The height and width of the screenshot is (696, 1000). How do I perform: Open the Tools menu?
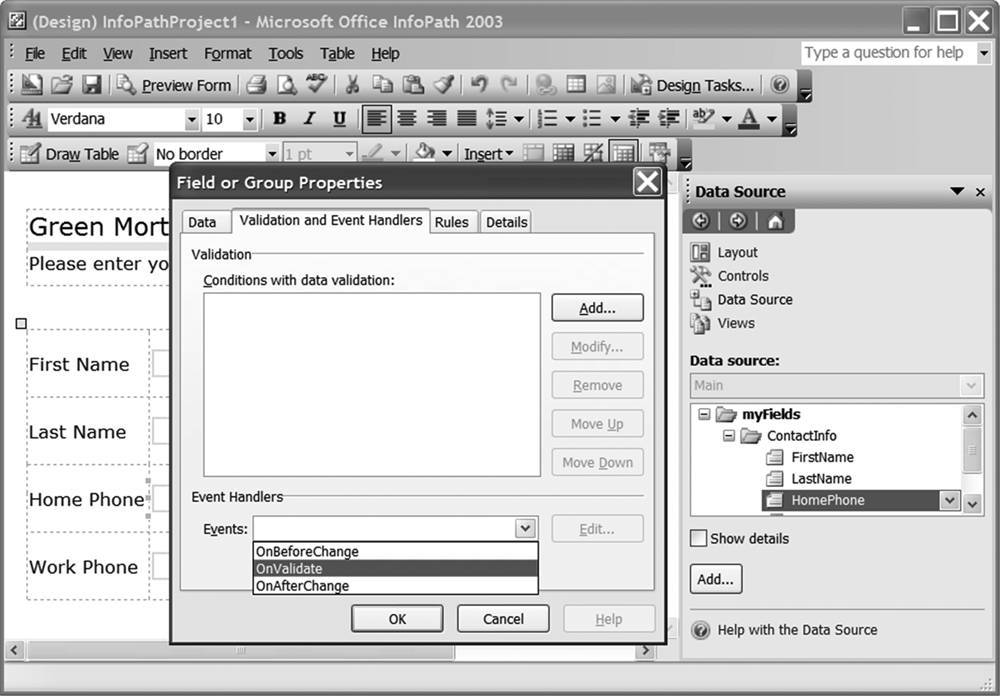(x=286, y=54)
